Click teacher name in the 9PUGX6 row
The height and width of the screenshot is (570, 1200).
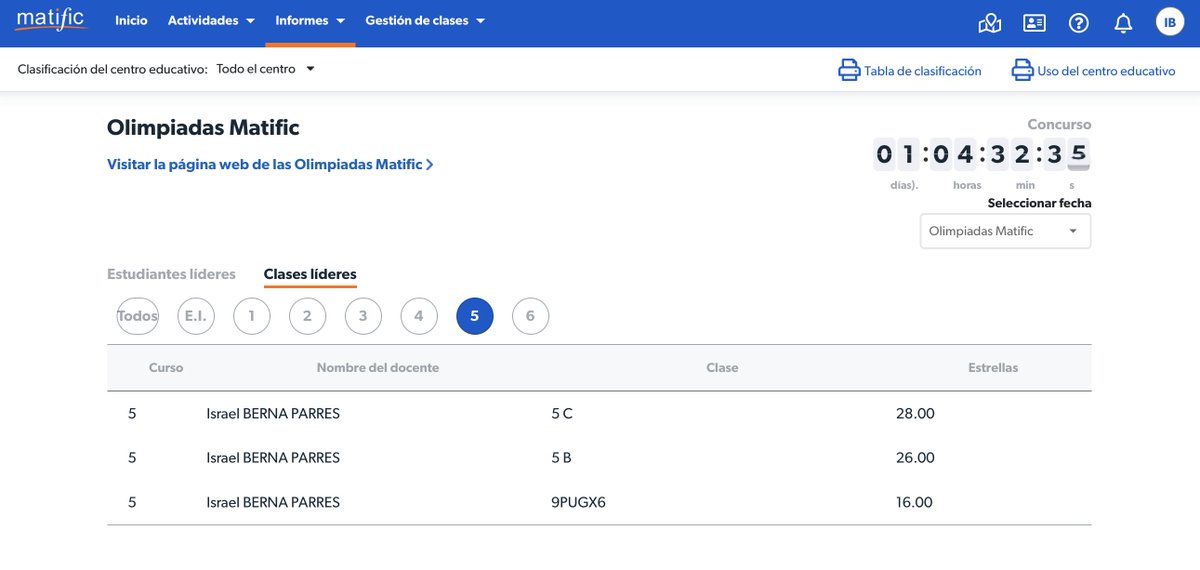[x=273, y=502]
